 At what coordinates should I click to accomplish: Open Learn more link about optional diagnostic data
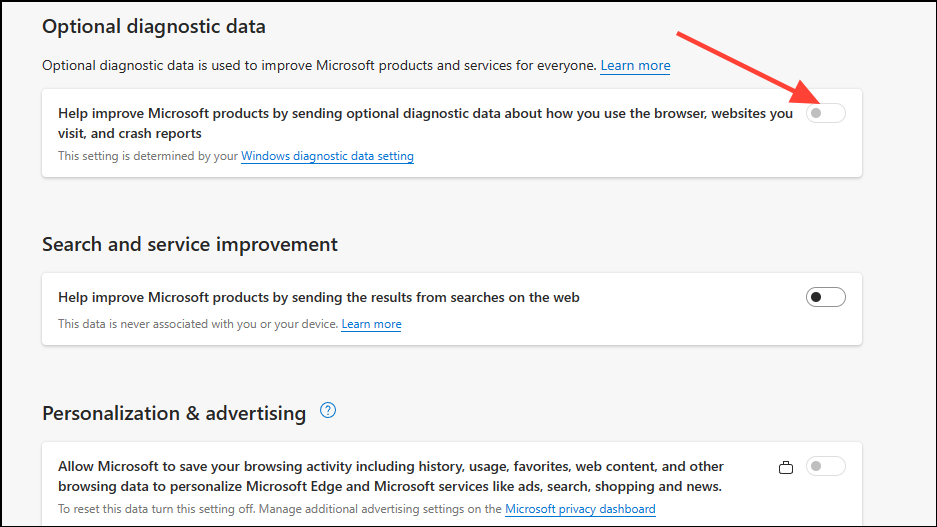pos(635,66)
